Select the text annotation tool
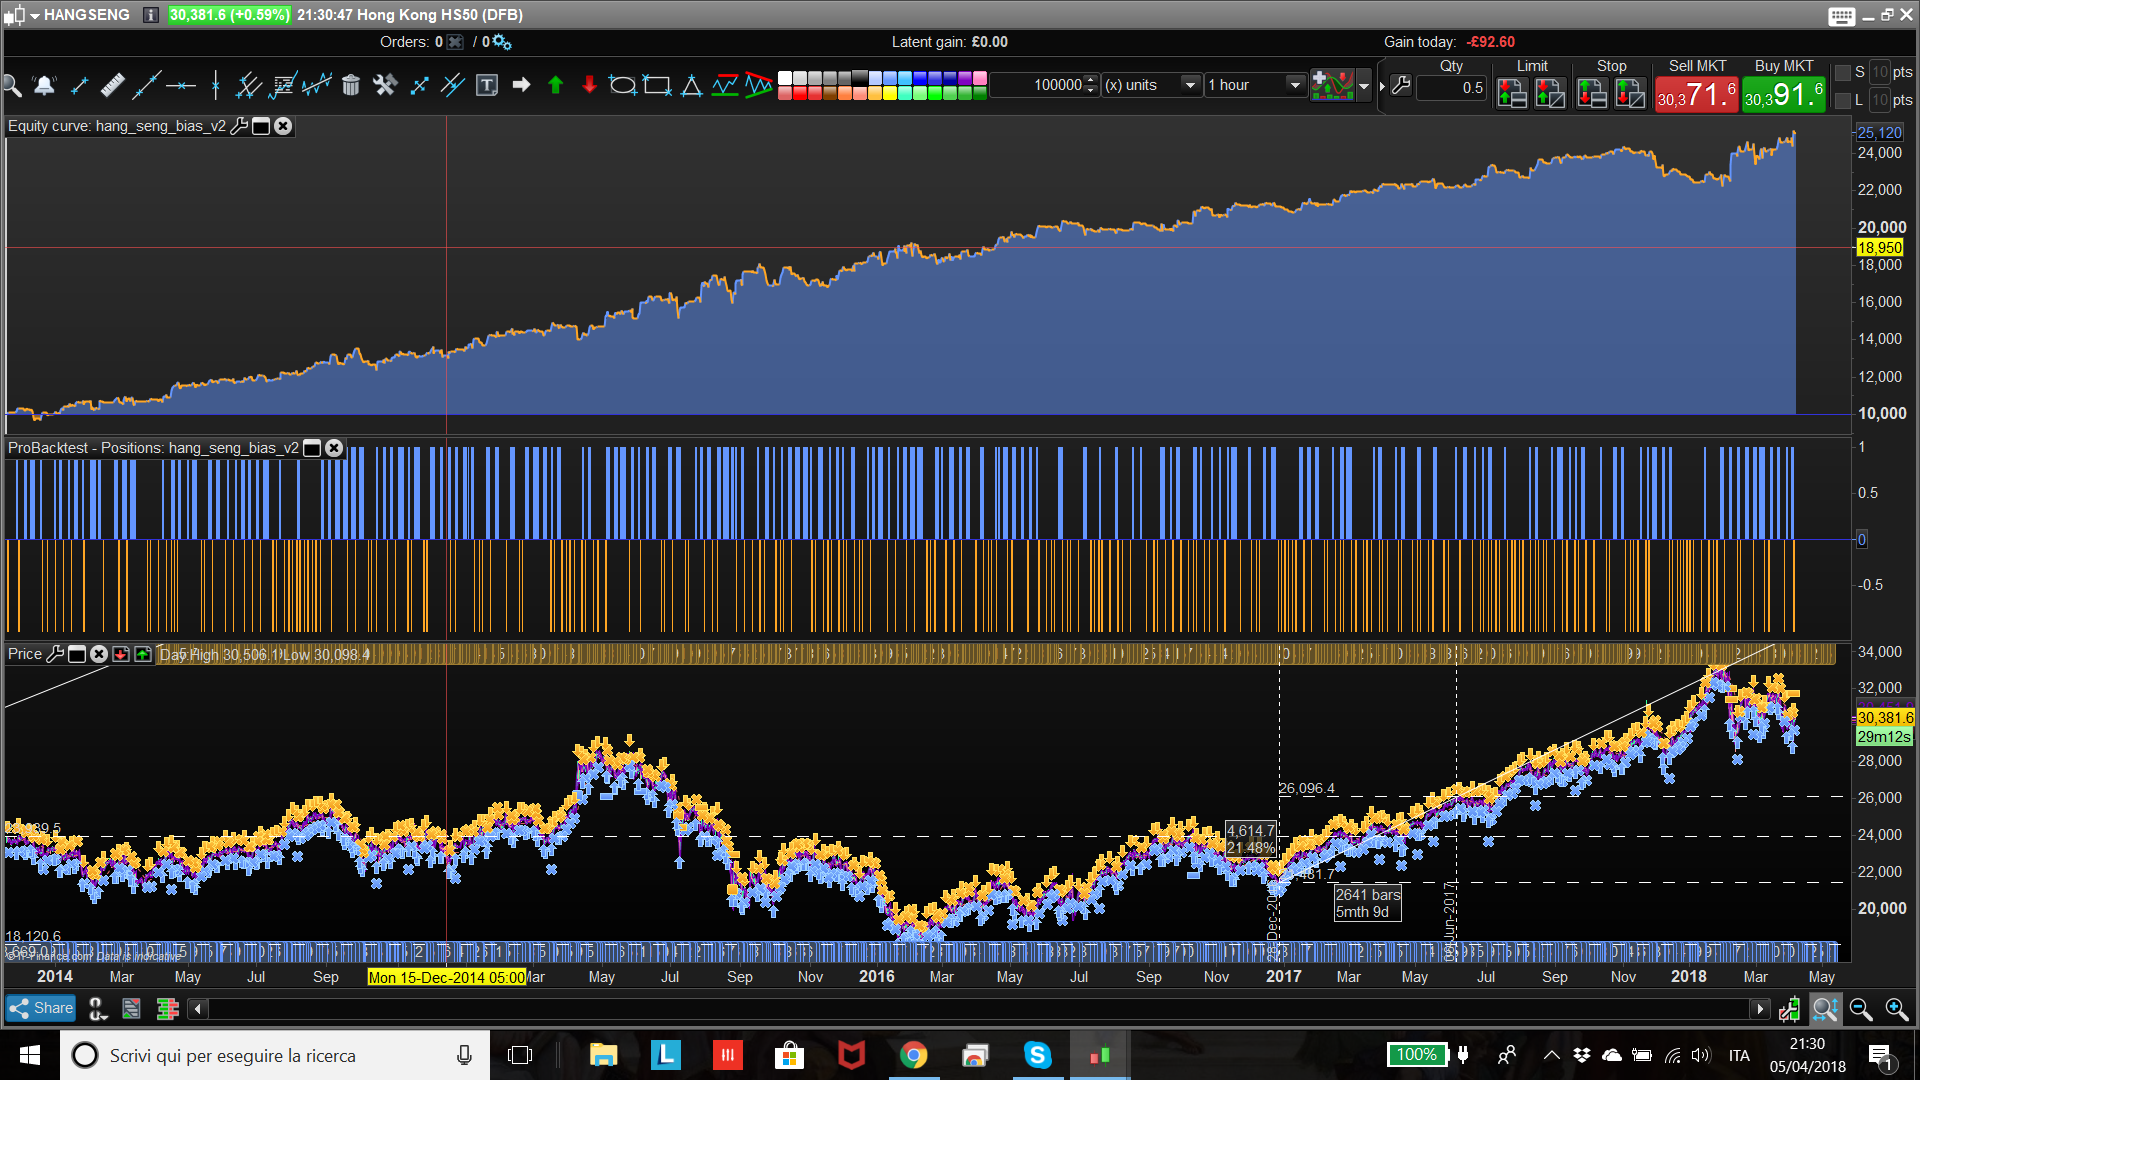Image resolution: width=2148 pixels, height=1152 pixels. tap(486, 86)
